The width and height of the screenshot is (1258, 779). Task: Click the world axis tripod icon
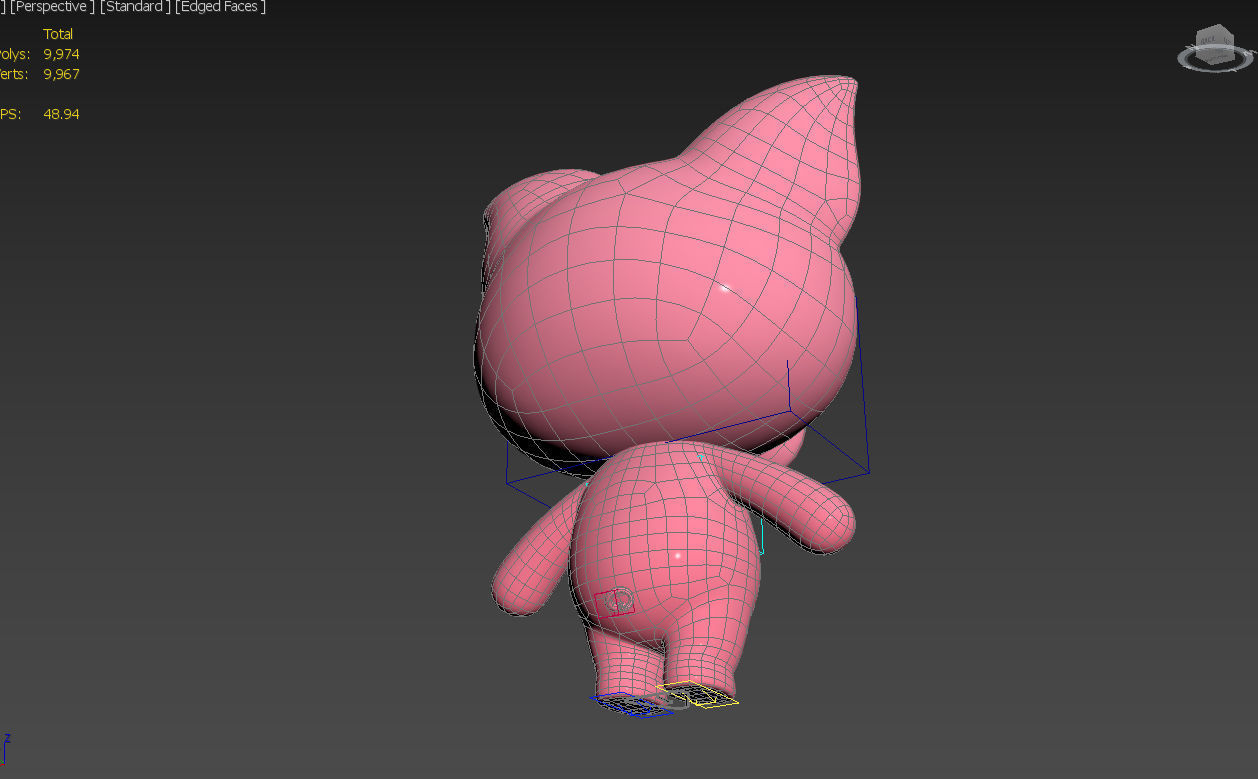tap(6, 748)
